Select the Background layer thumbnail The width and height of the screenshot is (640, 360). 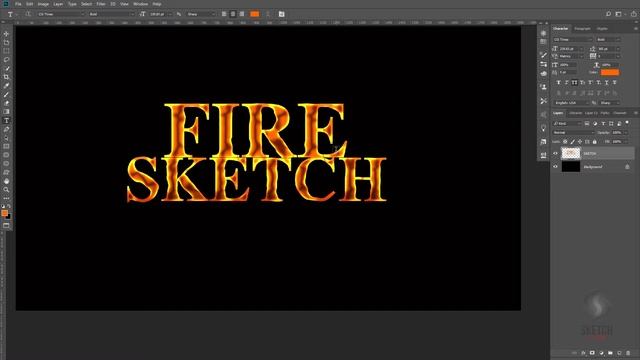571,167
